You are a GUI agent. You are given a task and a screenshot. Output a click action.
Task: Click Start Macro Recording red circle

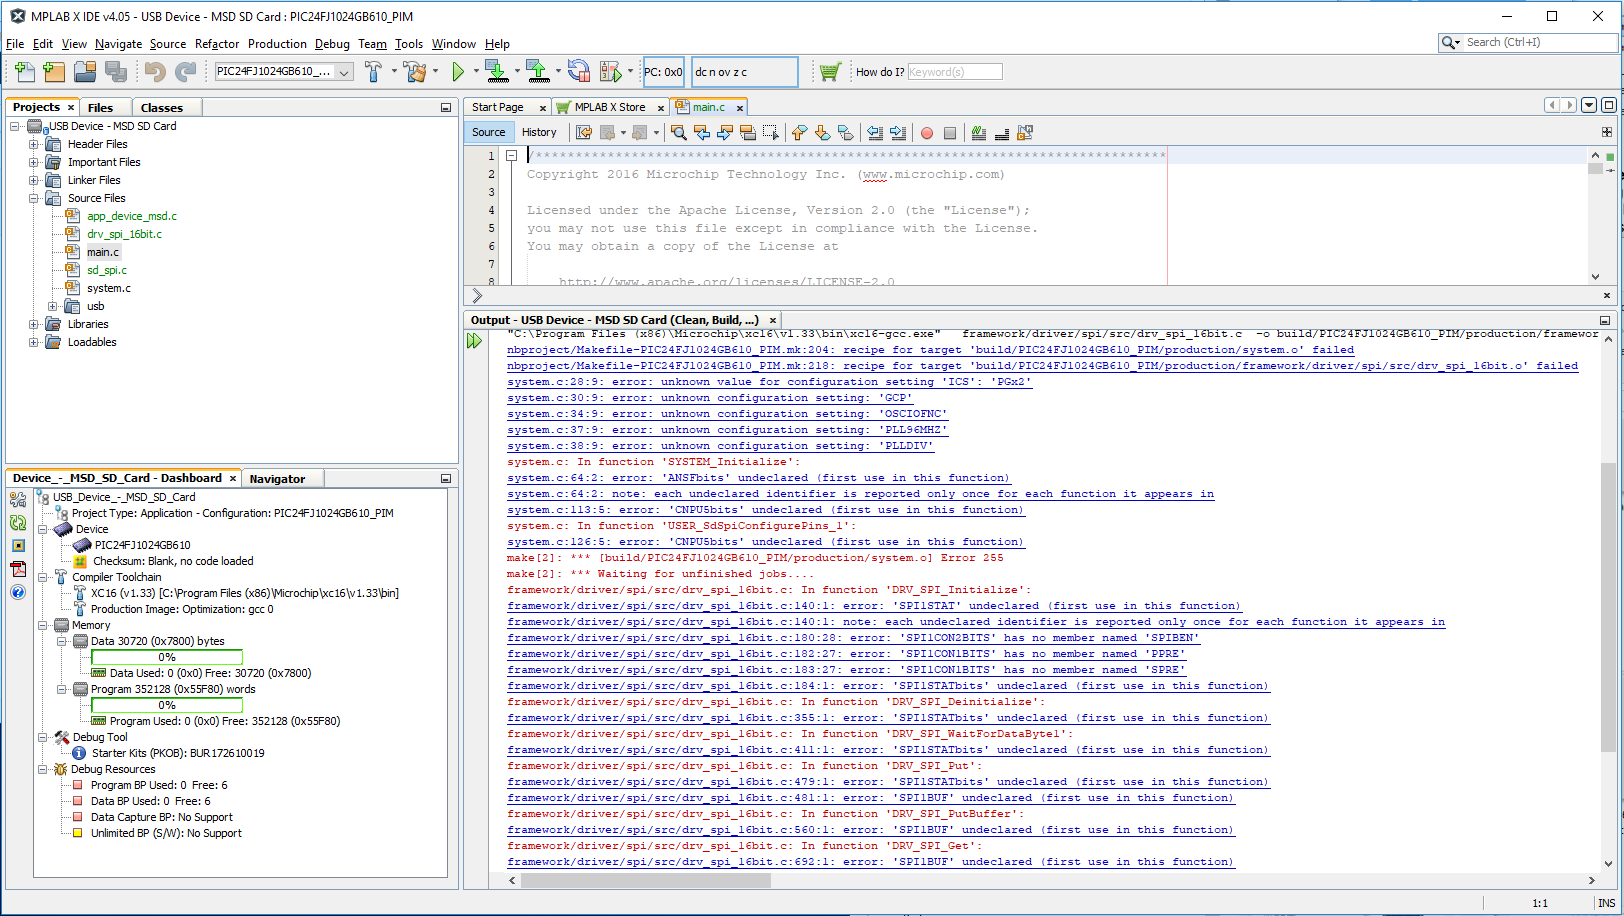[x=927, y=132]
